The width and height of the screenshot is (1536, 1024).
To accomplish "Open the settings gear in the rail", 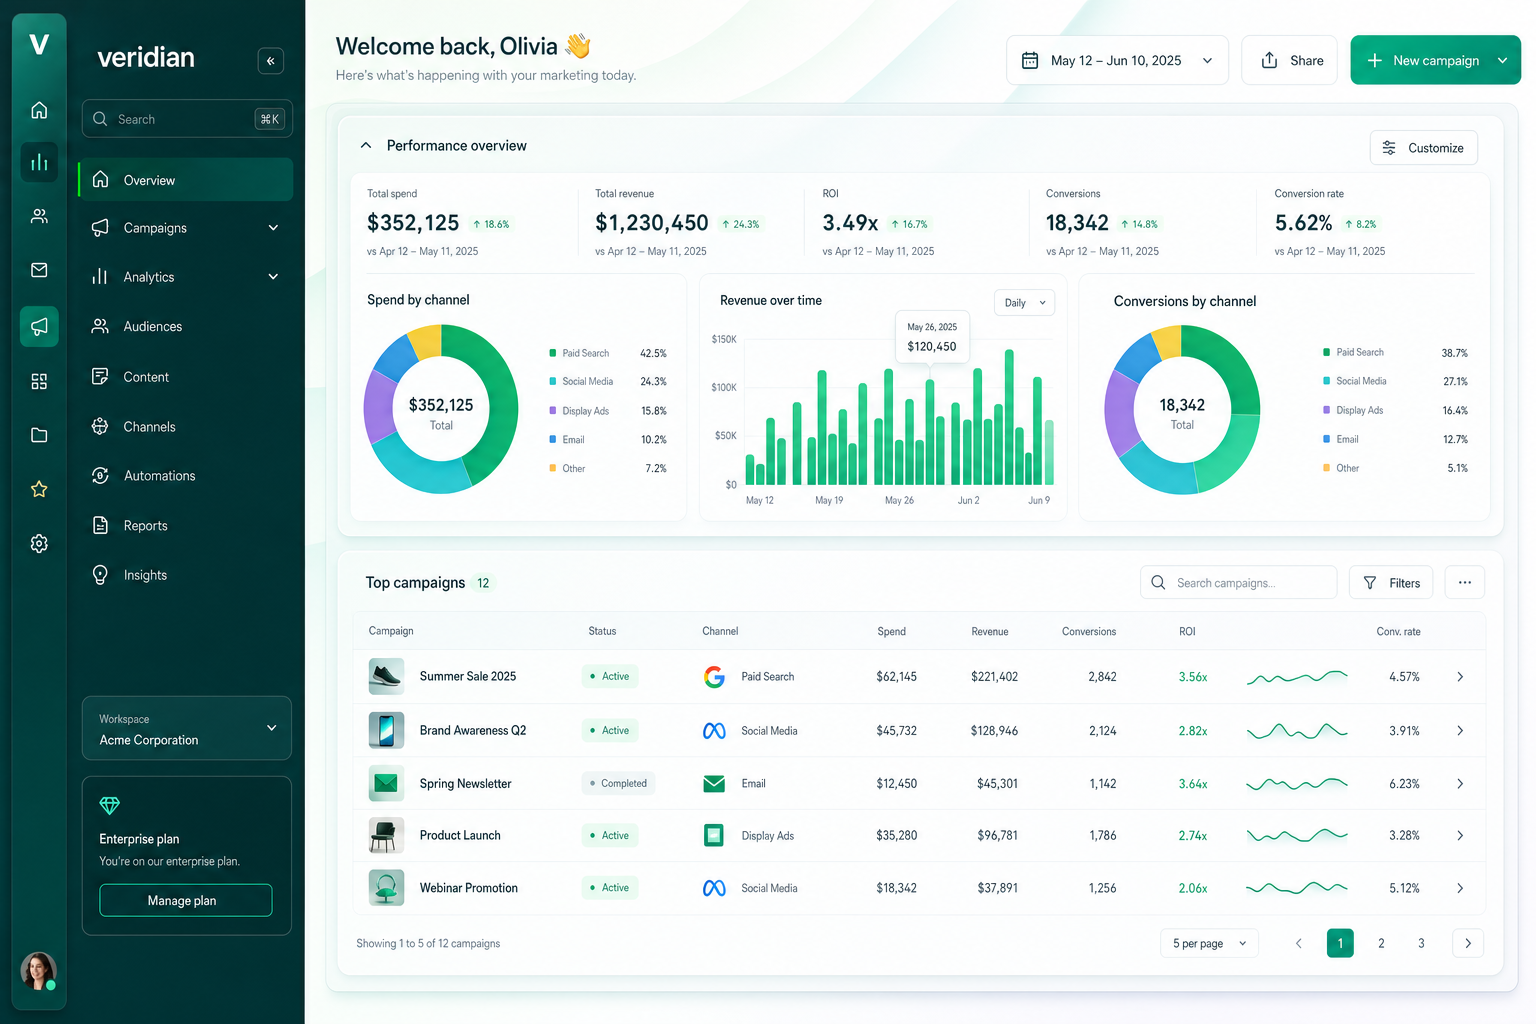I will click(x=39, y=544).
